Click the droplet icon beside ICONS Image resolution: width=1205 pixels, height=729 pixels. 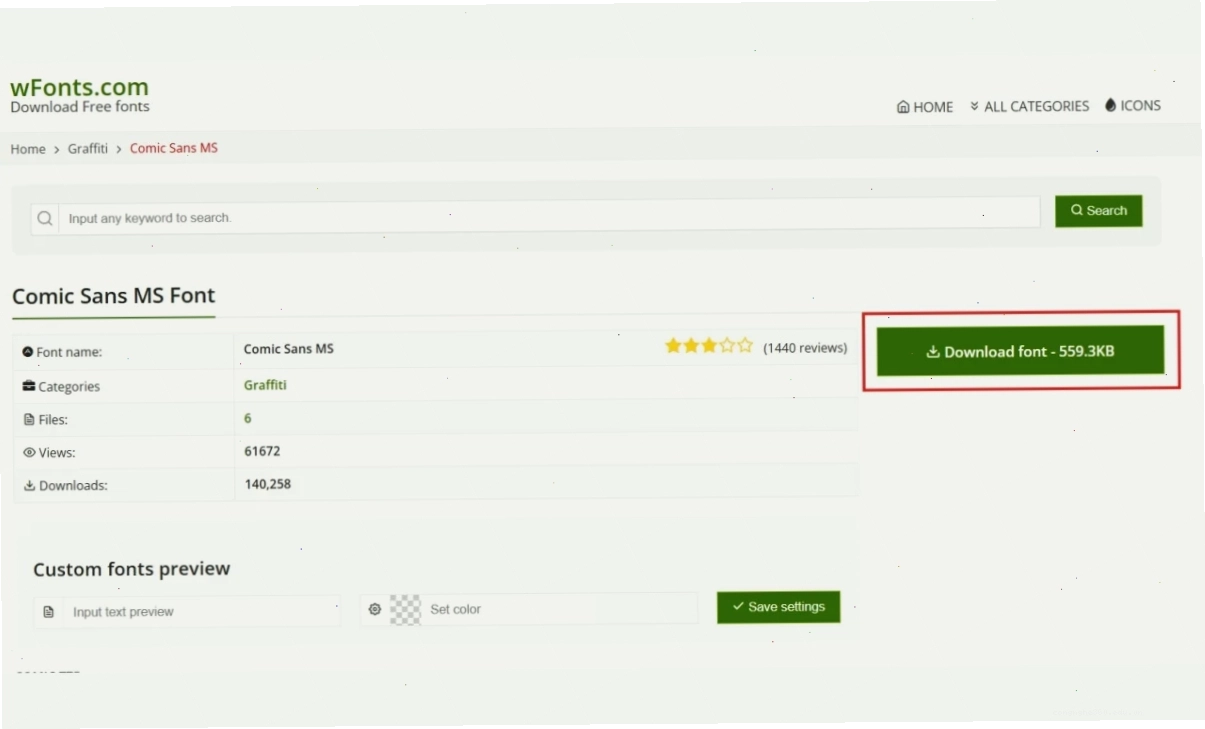1111,105
